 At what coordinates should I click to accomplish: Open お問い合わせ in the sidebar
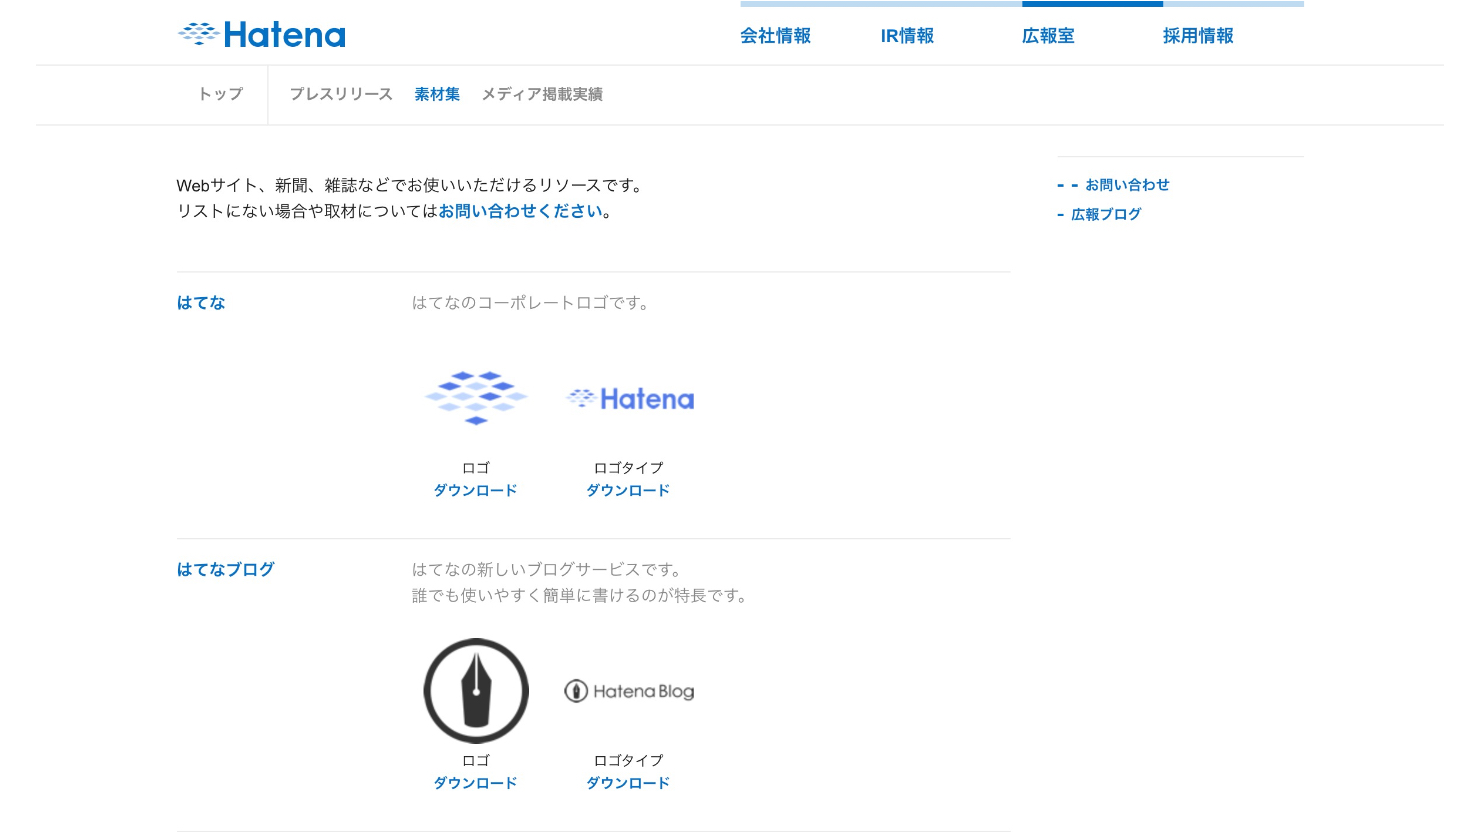click(x=1127, y=185)
